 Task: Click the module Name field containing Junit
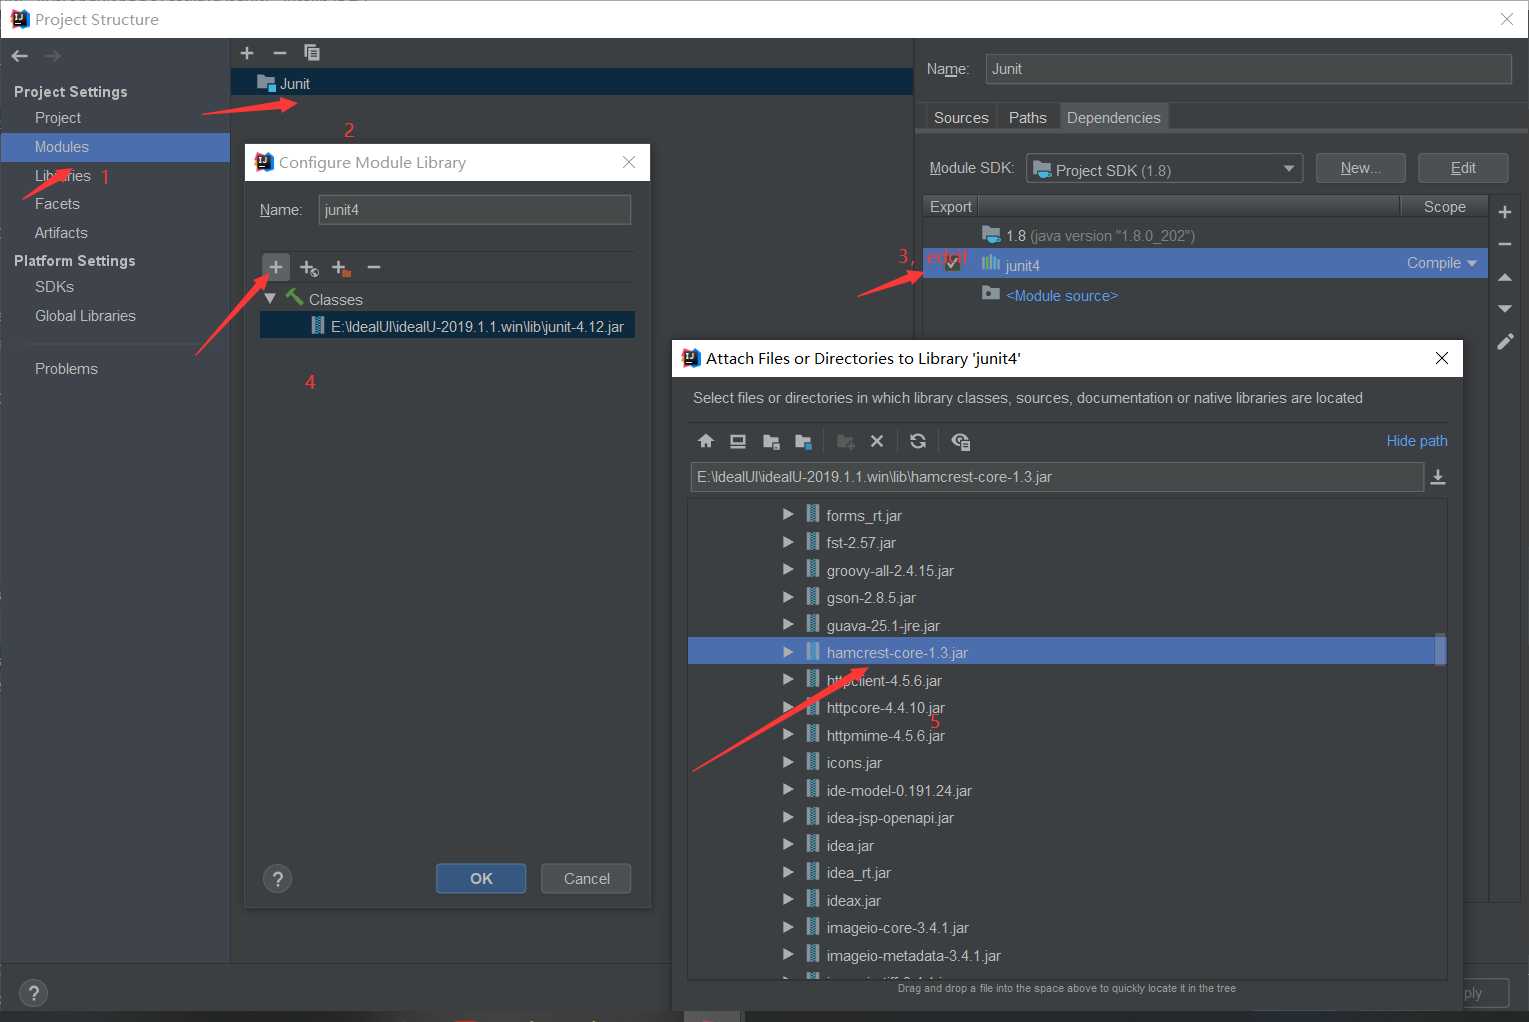coord(1248,69)
